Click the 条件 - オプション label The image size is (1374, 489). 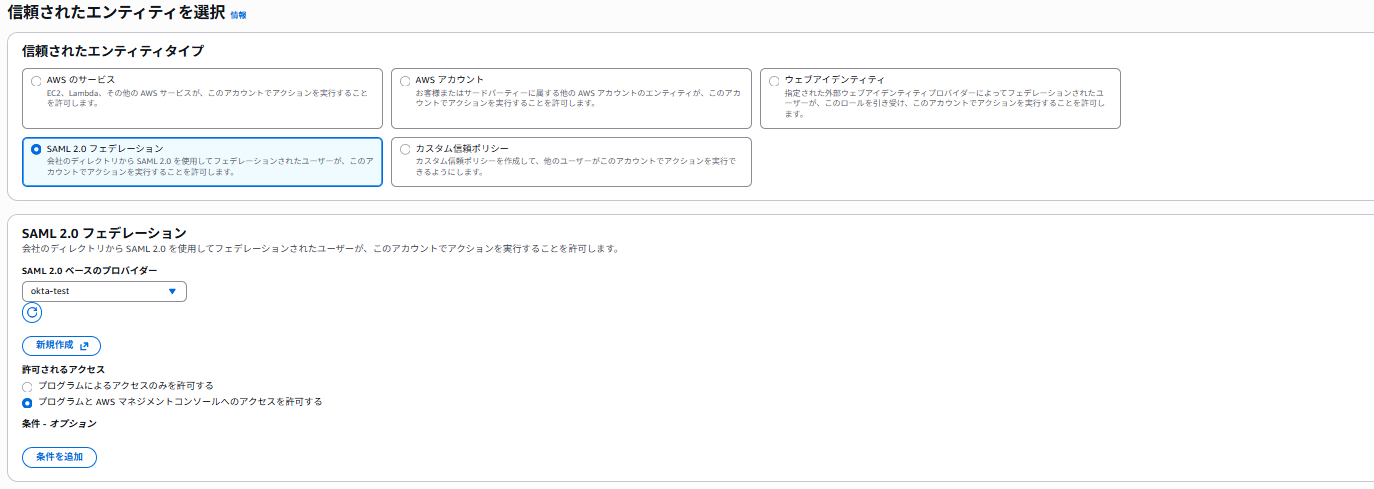click(59, 424)
